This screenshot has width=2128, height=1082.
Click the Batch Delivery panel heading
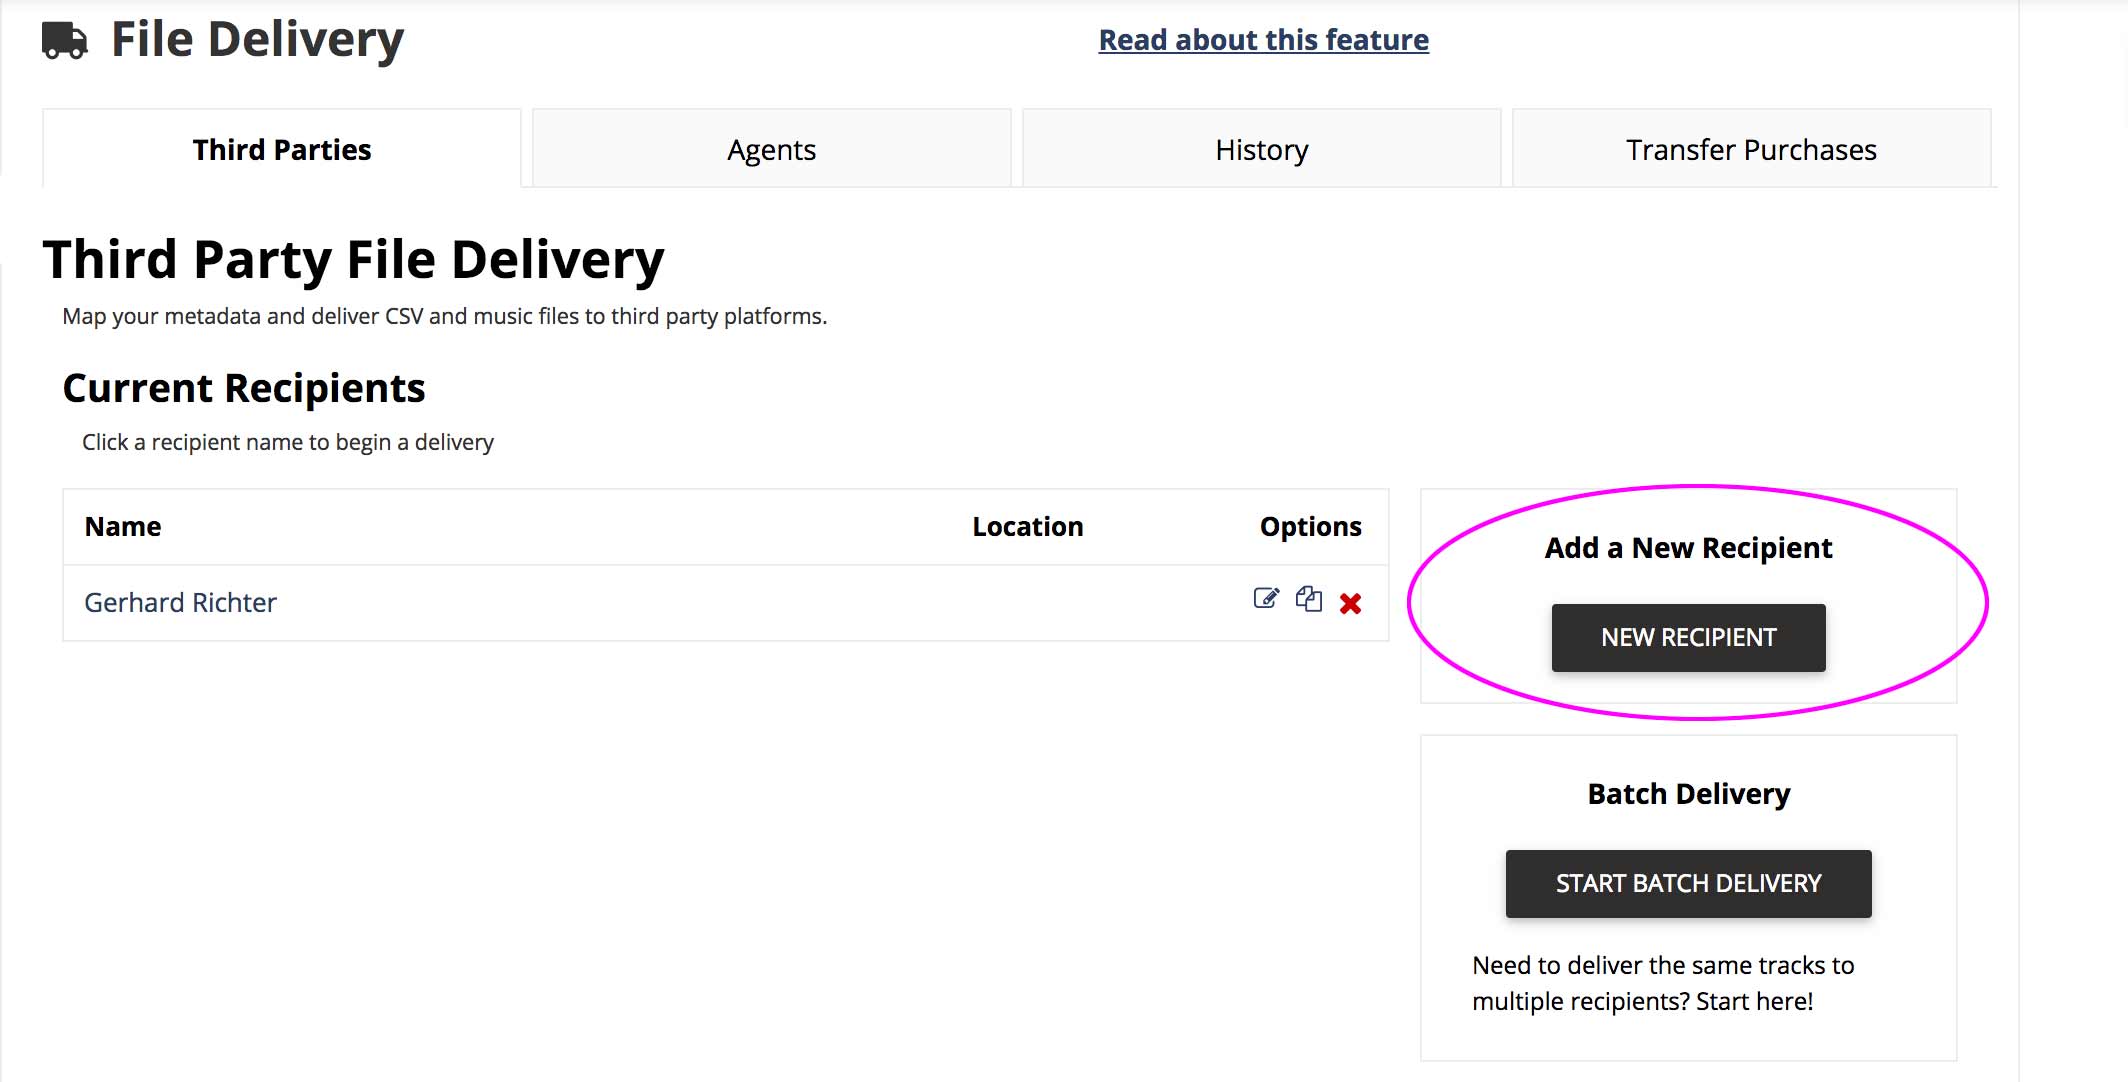coord(1688,794)
